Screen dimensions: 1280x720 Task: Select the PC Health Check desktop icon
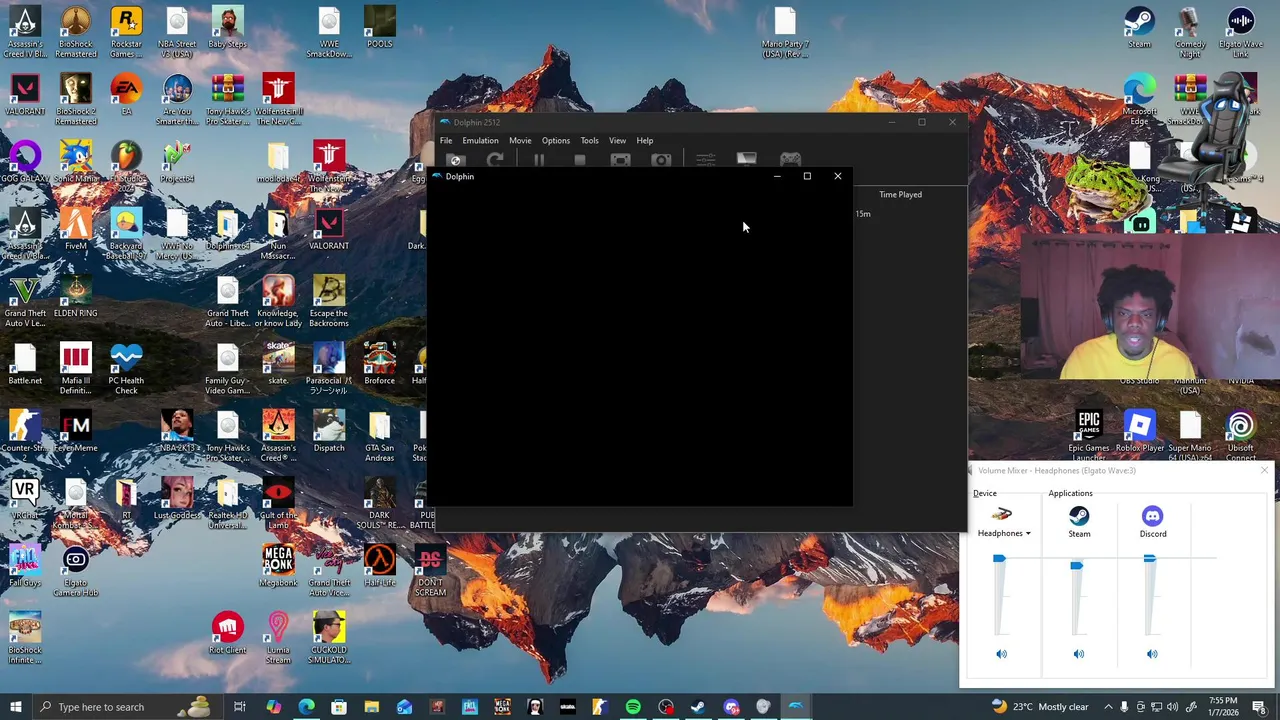tap(126, 369)
